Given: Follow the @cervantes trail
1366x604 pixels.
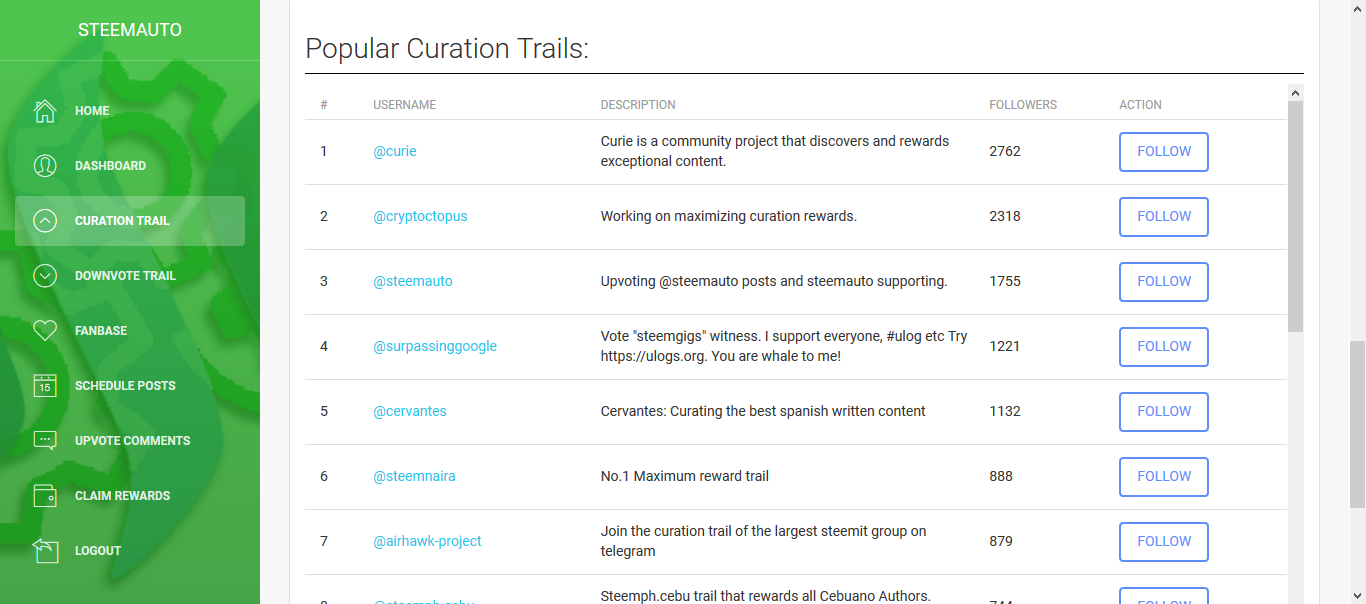Looking at the screenshot, I should 1163,412.
